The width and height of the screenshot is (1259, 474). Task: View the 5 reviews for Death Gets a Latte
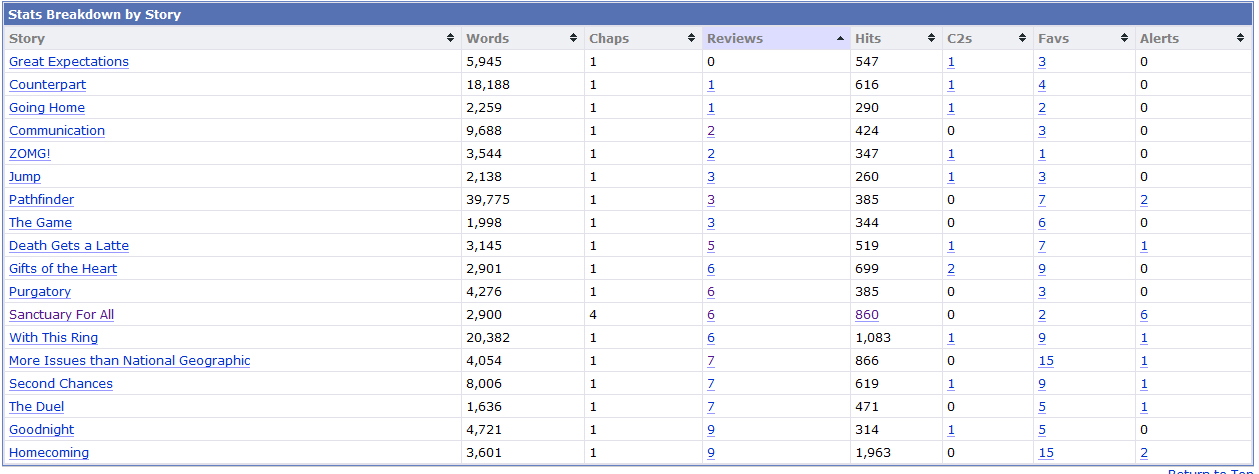click(x=711, y=246)
